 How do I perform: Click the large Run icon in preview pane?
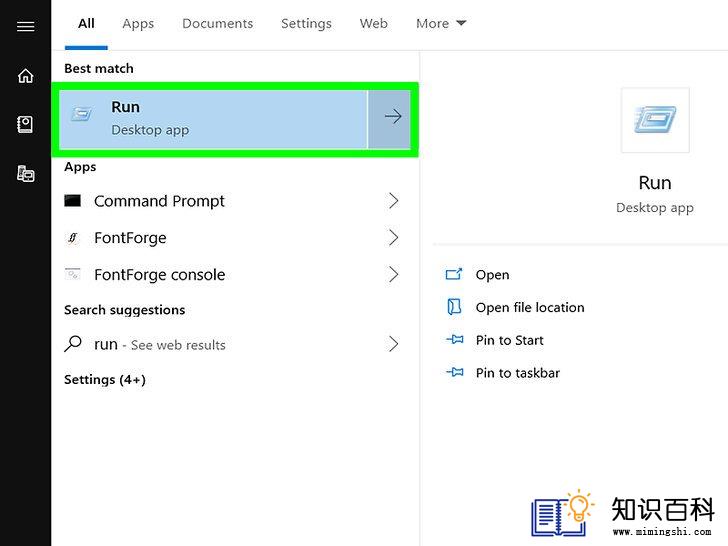pyautogui.click(x=655, y=119)
